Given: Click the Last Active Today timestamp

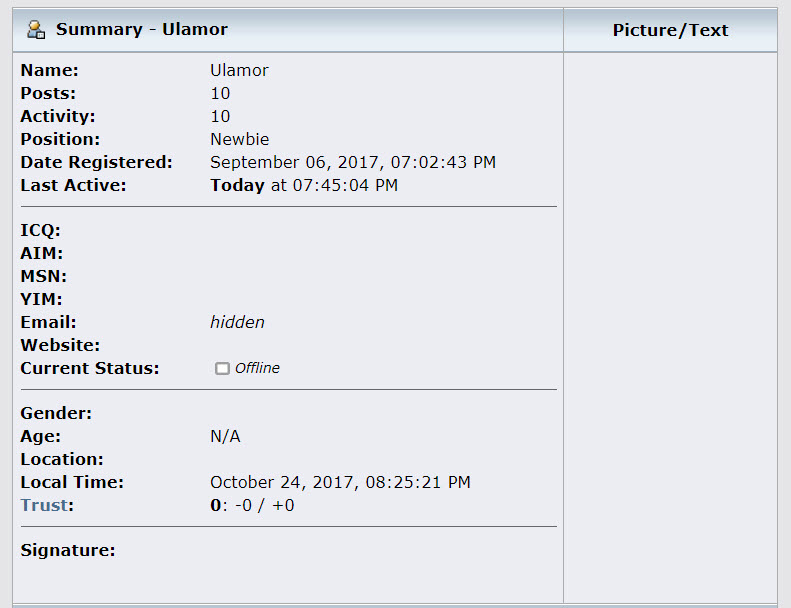Looking at the screenshot, I should [x=304, y=185].
